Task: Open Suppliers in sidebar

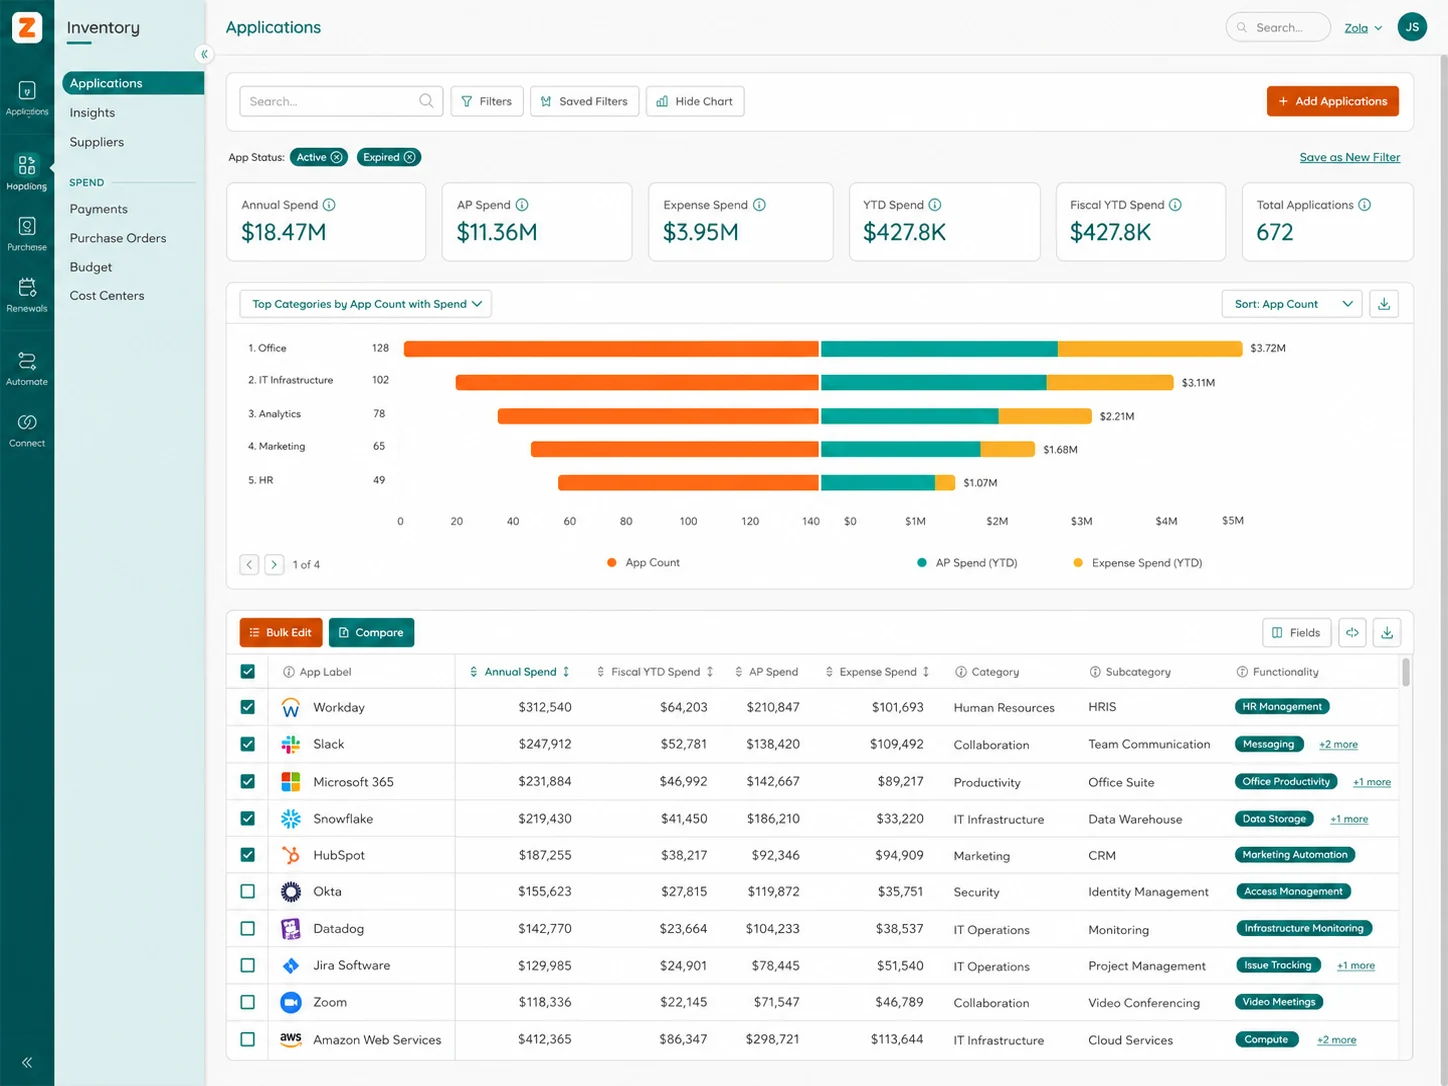Action: 97,142
